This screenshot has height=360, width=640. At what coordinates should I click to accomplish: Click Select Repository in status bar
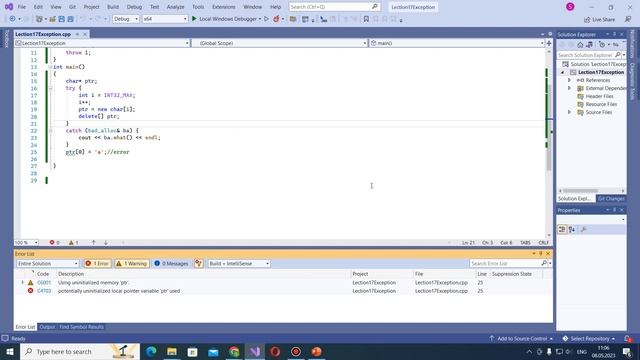tap(589, 338)
